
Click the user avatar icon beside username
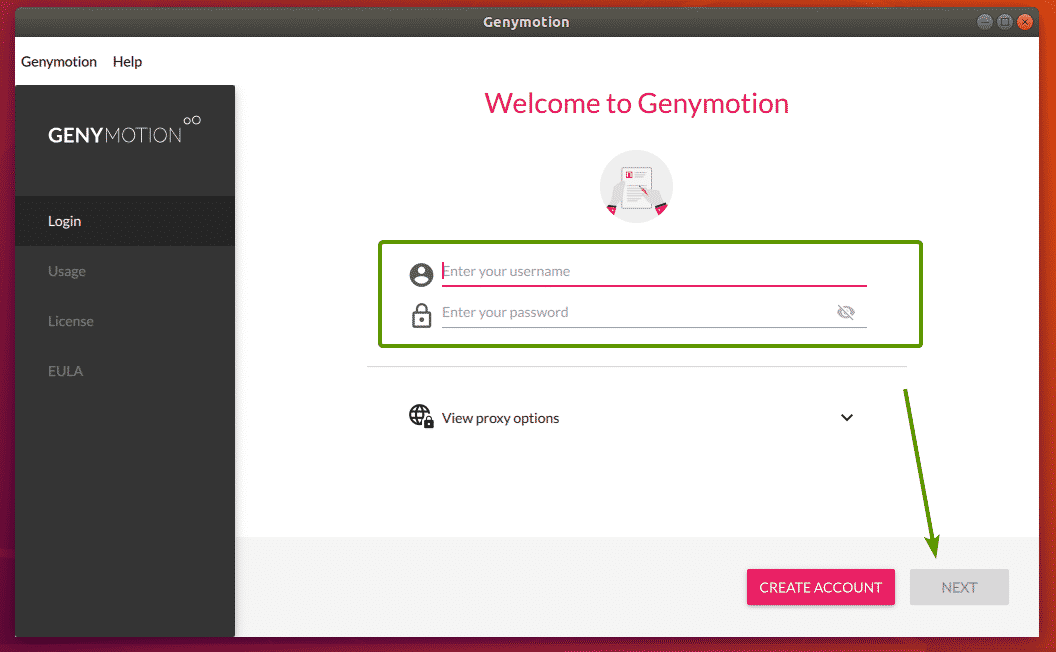pyautogui.click(x=421, y=275)
